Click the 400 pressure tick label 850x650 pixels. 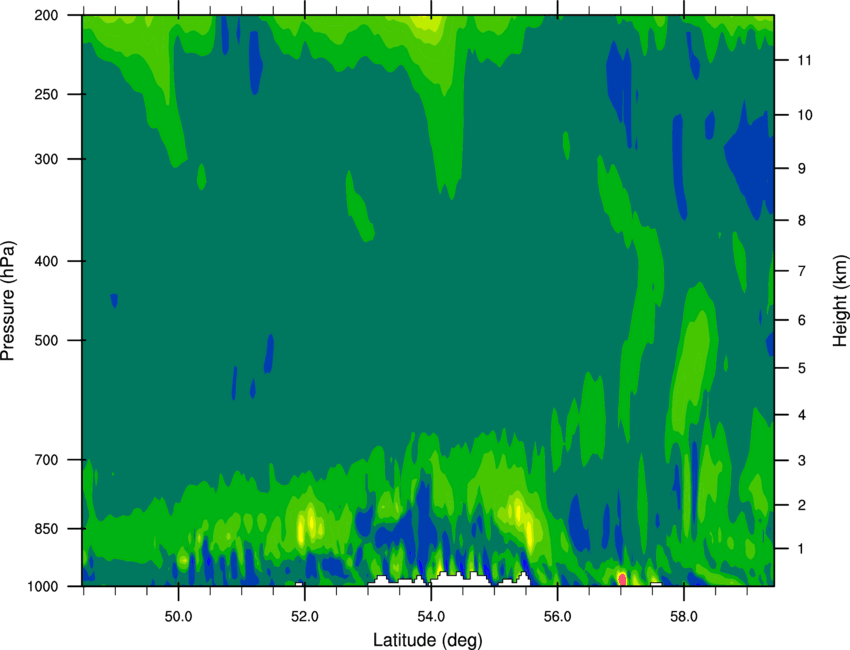click(x=46, y=261)
